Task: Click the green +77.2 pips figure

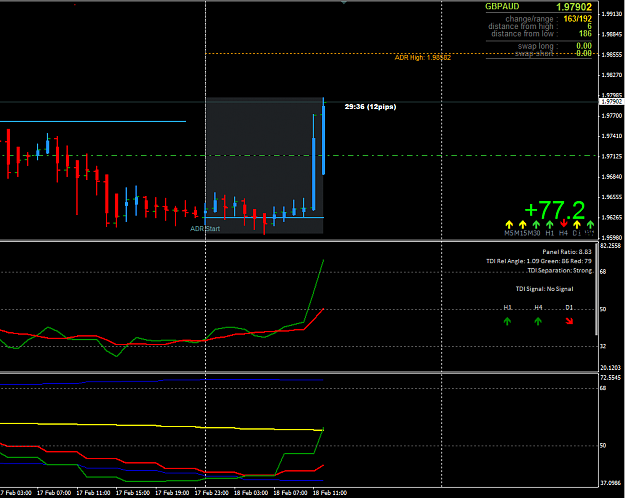Action: [x=554, y=210]
